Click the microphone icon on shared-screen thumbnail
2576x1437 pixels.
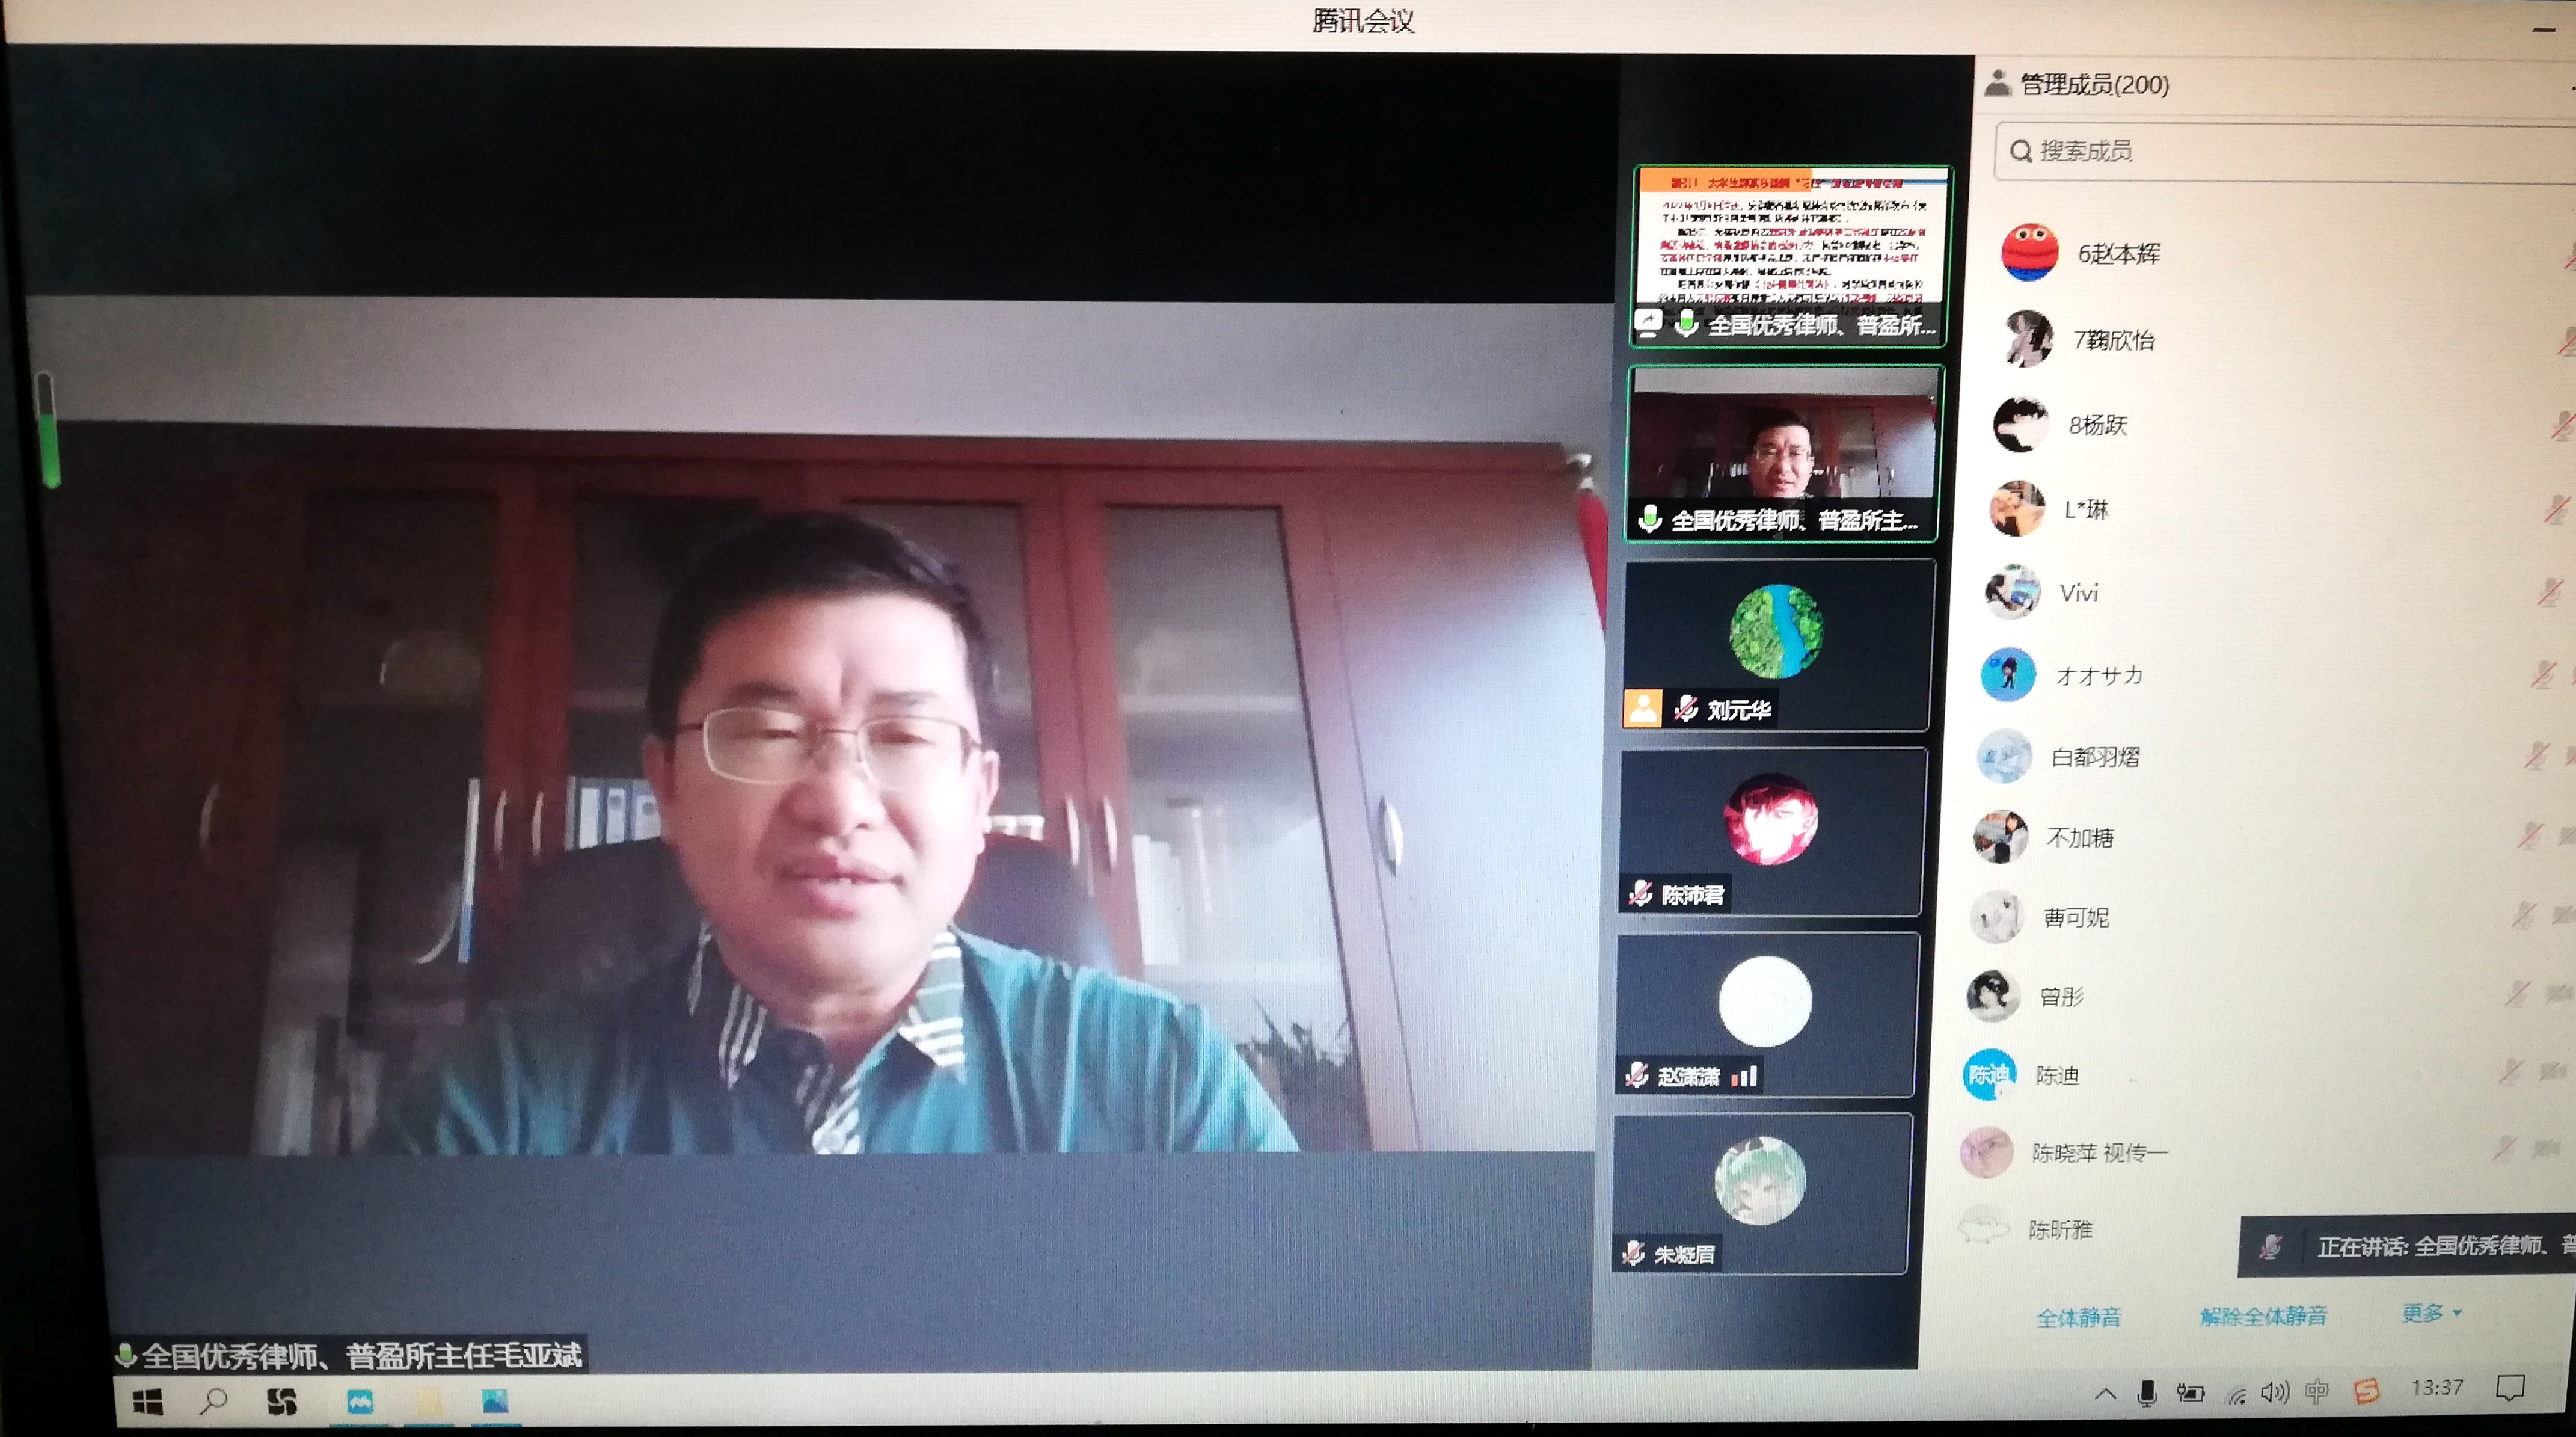pos(1686,323)
